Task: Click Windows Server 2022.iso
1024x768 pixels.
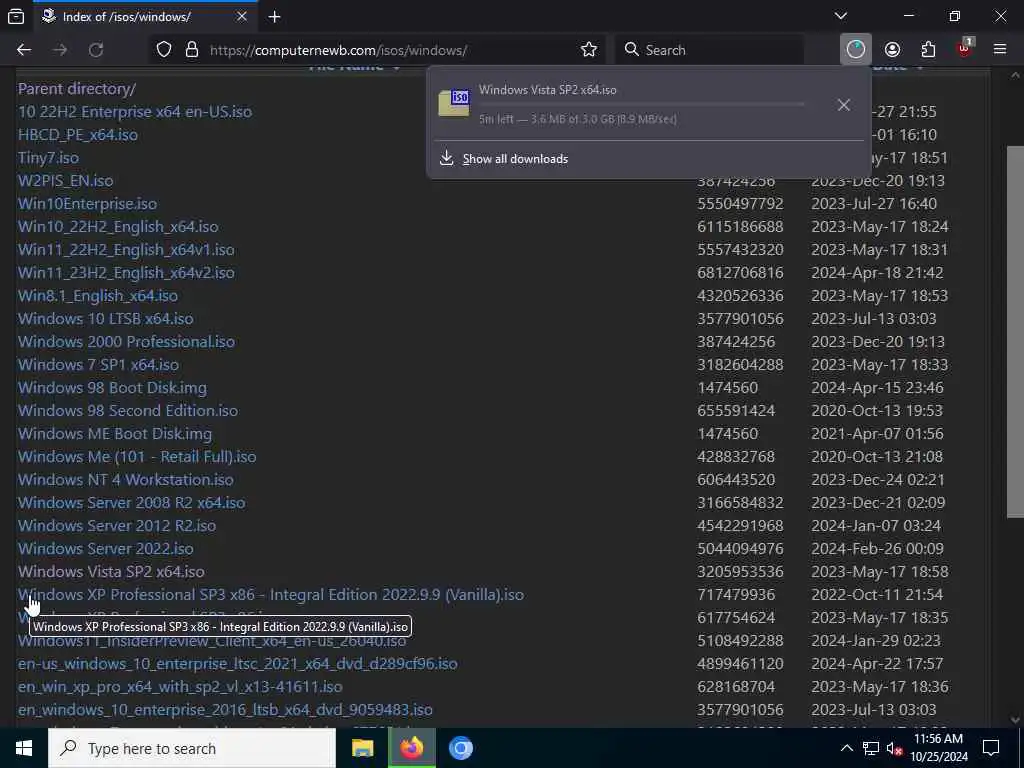Action: coord(105,548)
